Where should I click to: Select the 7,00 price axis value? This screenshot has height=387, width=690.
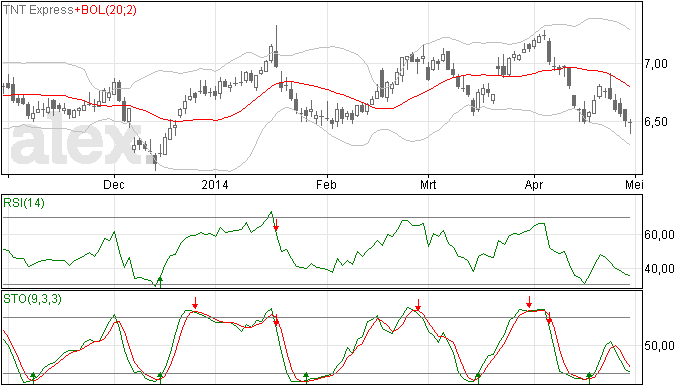click(x=656, y=64)
